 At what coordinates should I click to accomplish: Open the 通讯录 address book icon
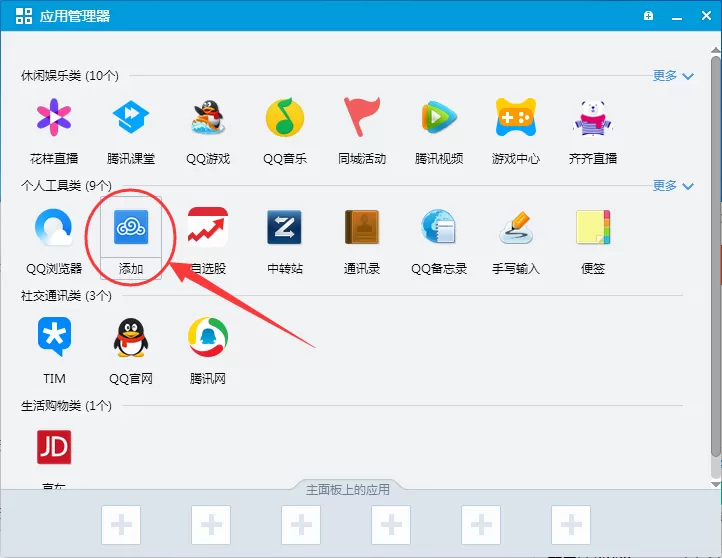coord(362,227)
